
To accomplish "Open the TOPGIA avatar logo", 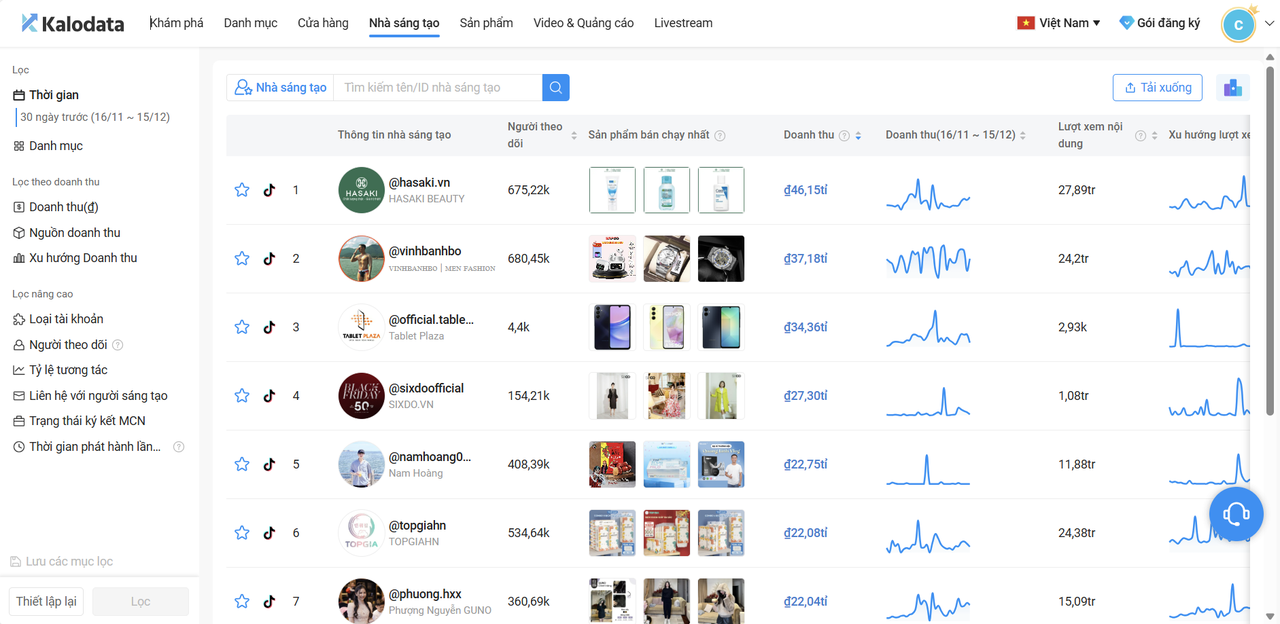I will coord(361,533).
